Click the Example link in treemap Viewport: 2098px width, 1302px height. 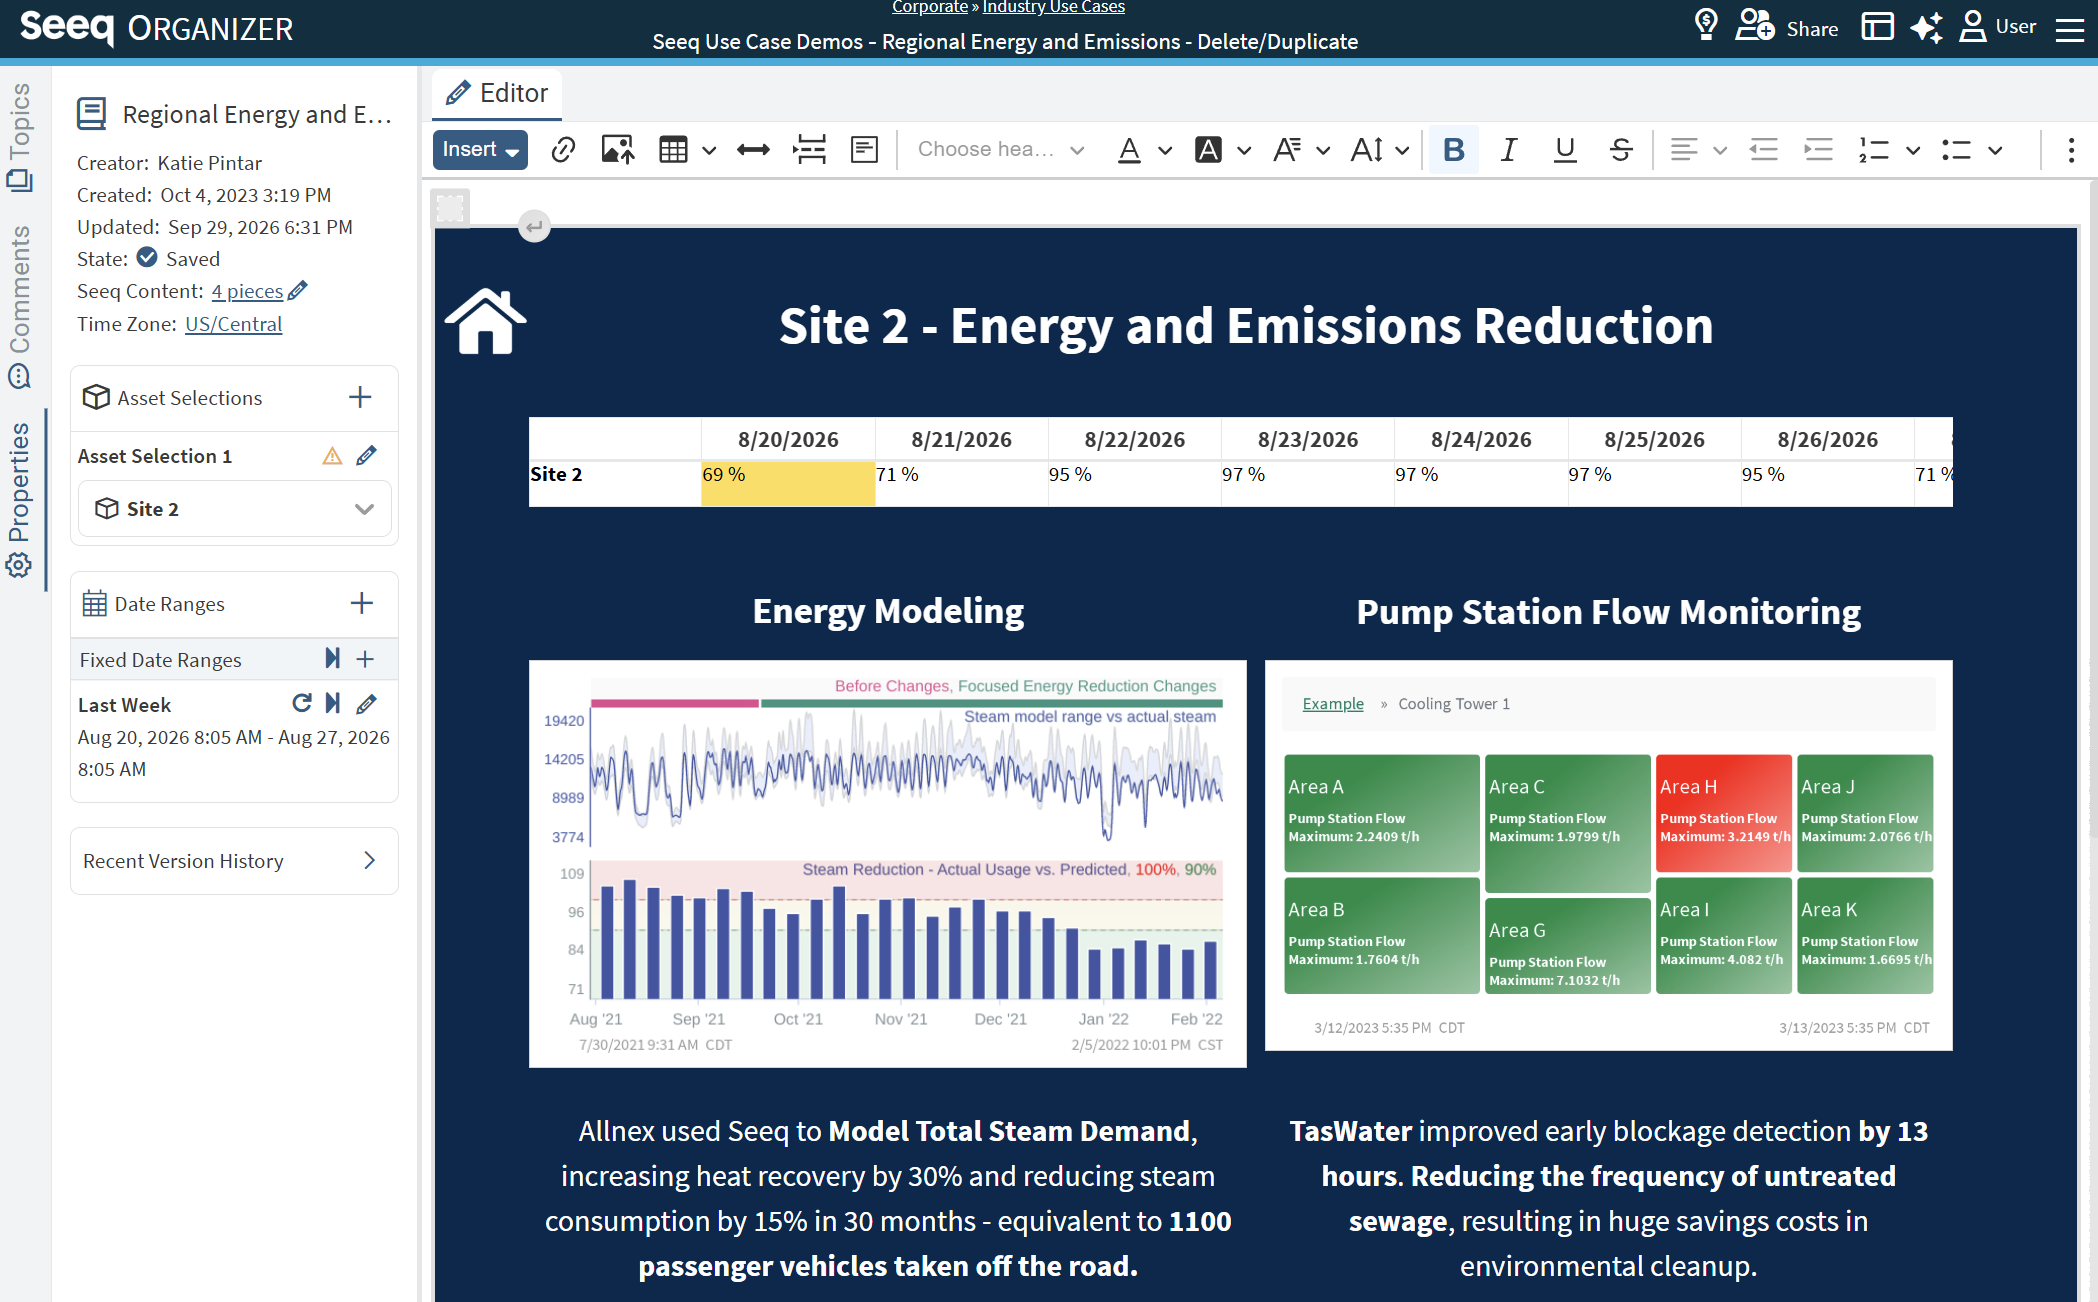coord(1333,704)
